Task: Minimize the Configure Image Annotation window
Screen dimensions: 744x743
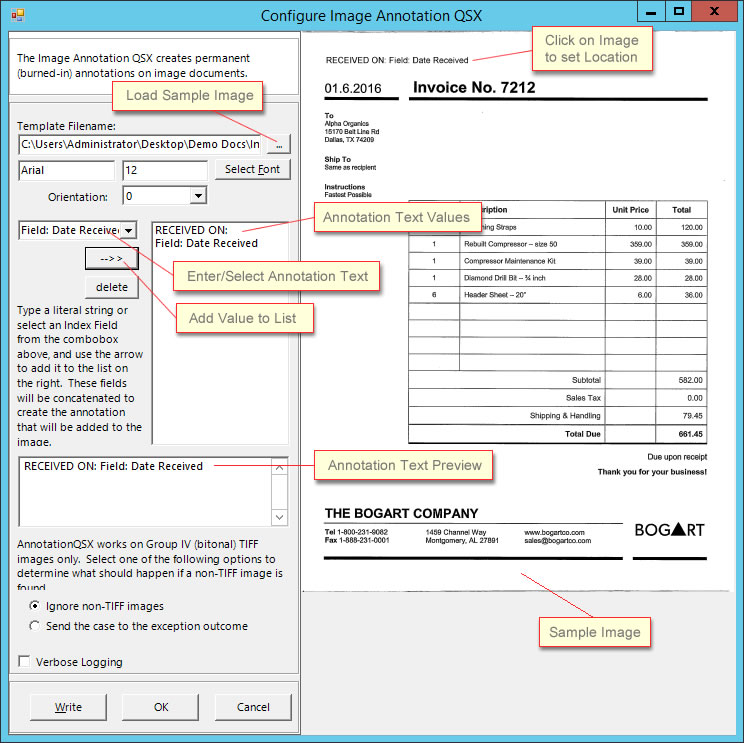Action: (651, 12)
